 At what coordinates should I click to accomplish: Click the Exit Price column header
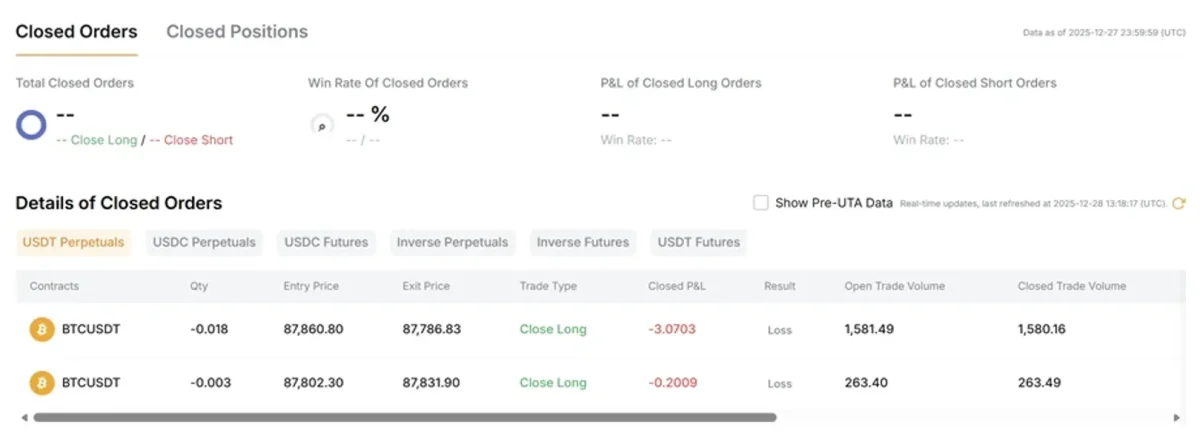[427, 286]
